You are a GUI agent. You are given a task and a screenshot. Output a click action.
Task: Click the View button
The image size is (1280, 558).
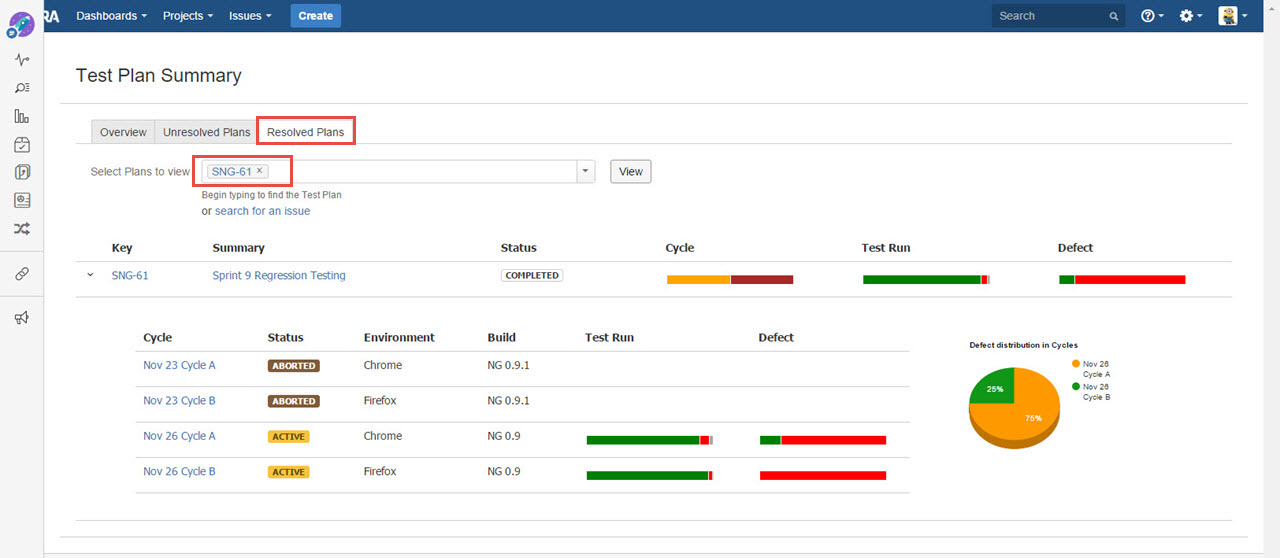(631, 172)
